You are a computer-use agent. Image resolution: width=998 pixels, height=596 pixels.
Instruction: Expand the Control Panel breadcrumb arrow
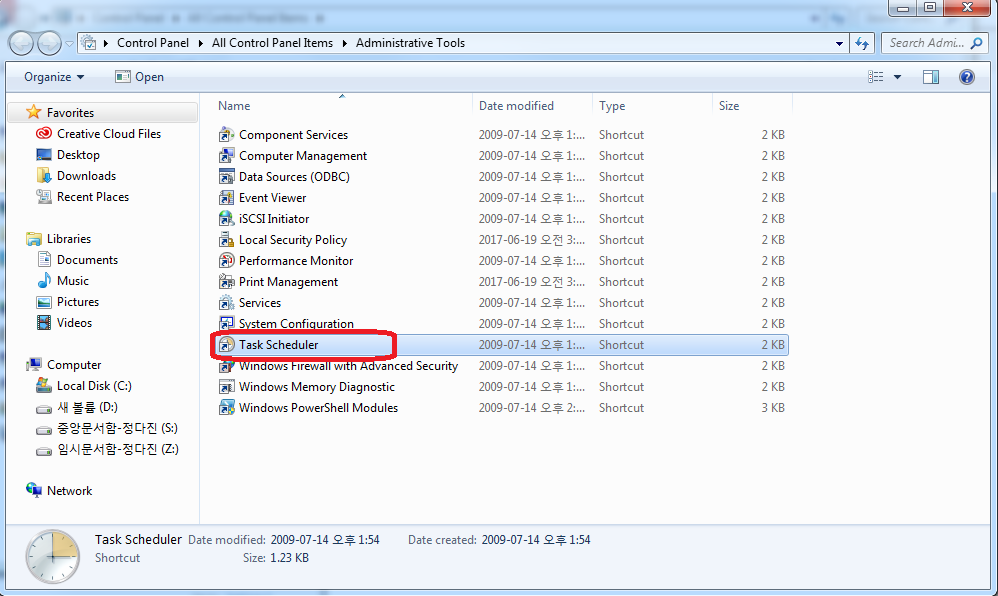coord(200,43)
